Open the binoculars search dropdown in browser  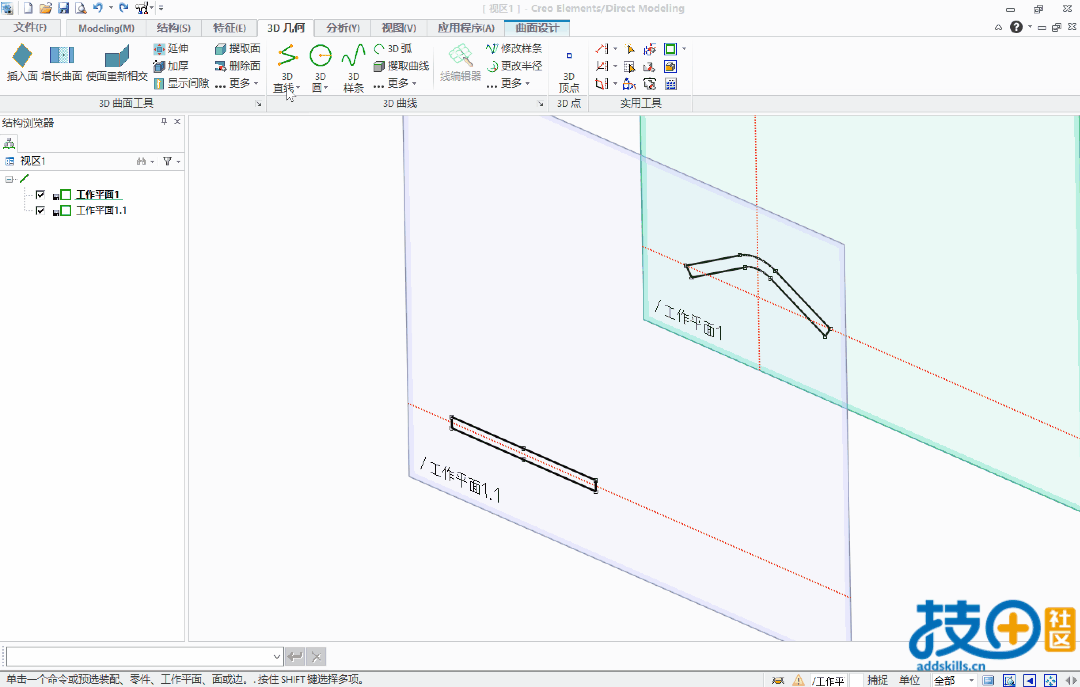[145, 161]
